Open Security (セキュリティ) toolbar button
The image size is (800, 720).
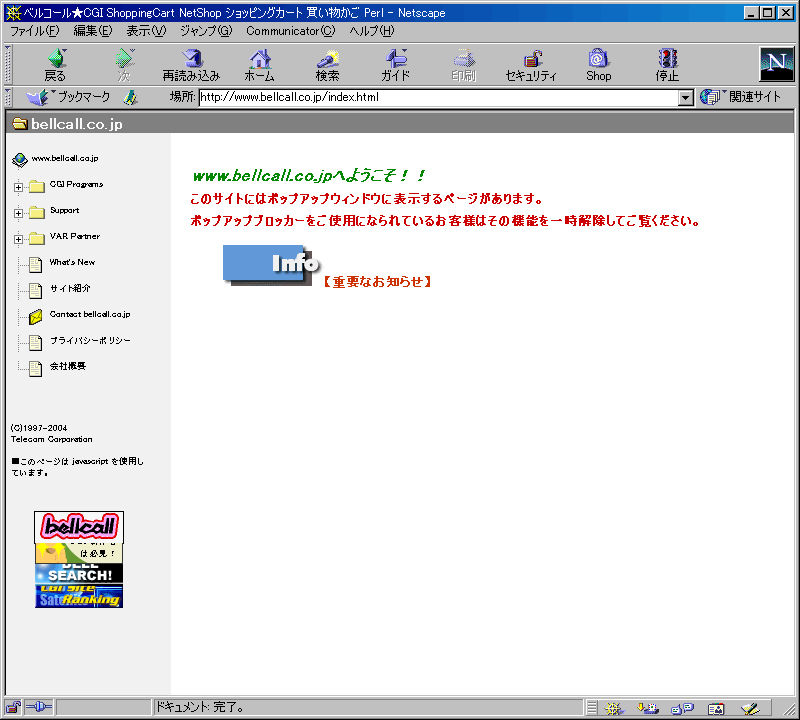point(531,65)
